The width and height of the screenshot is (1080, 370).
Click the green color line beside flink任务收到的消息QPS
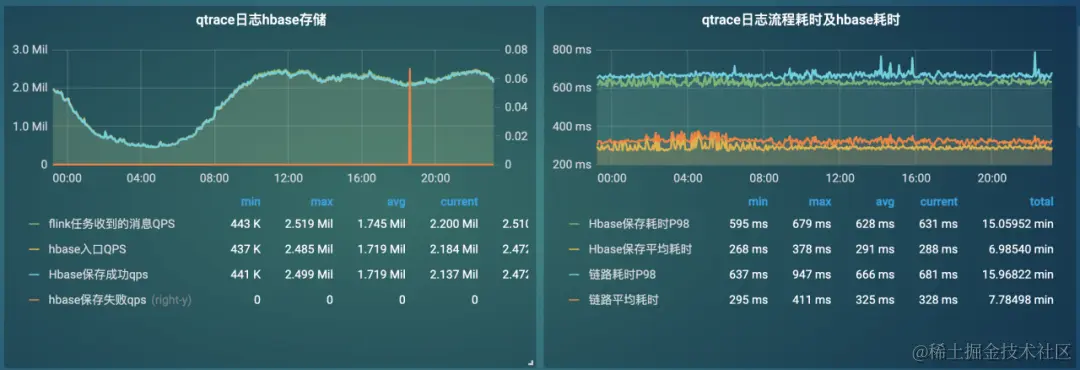coord(34,224)
